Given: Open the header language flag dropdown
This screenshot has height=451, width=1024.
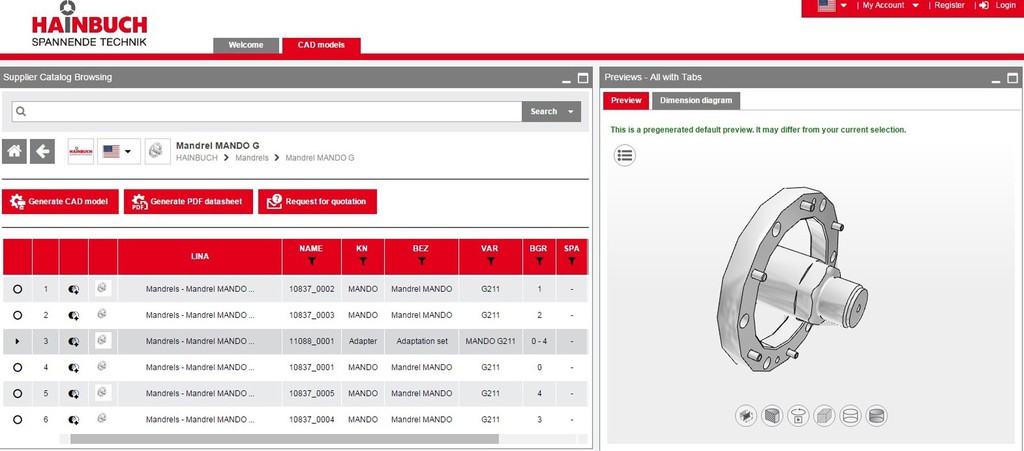Looking at the screenshot, I should pos(833,5).
